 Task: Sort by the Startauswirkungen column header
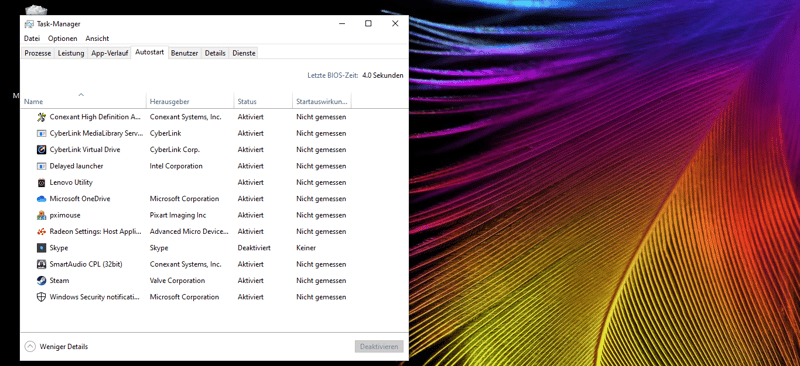pyautogui.click(x=322, y=102)
